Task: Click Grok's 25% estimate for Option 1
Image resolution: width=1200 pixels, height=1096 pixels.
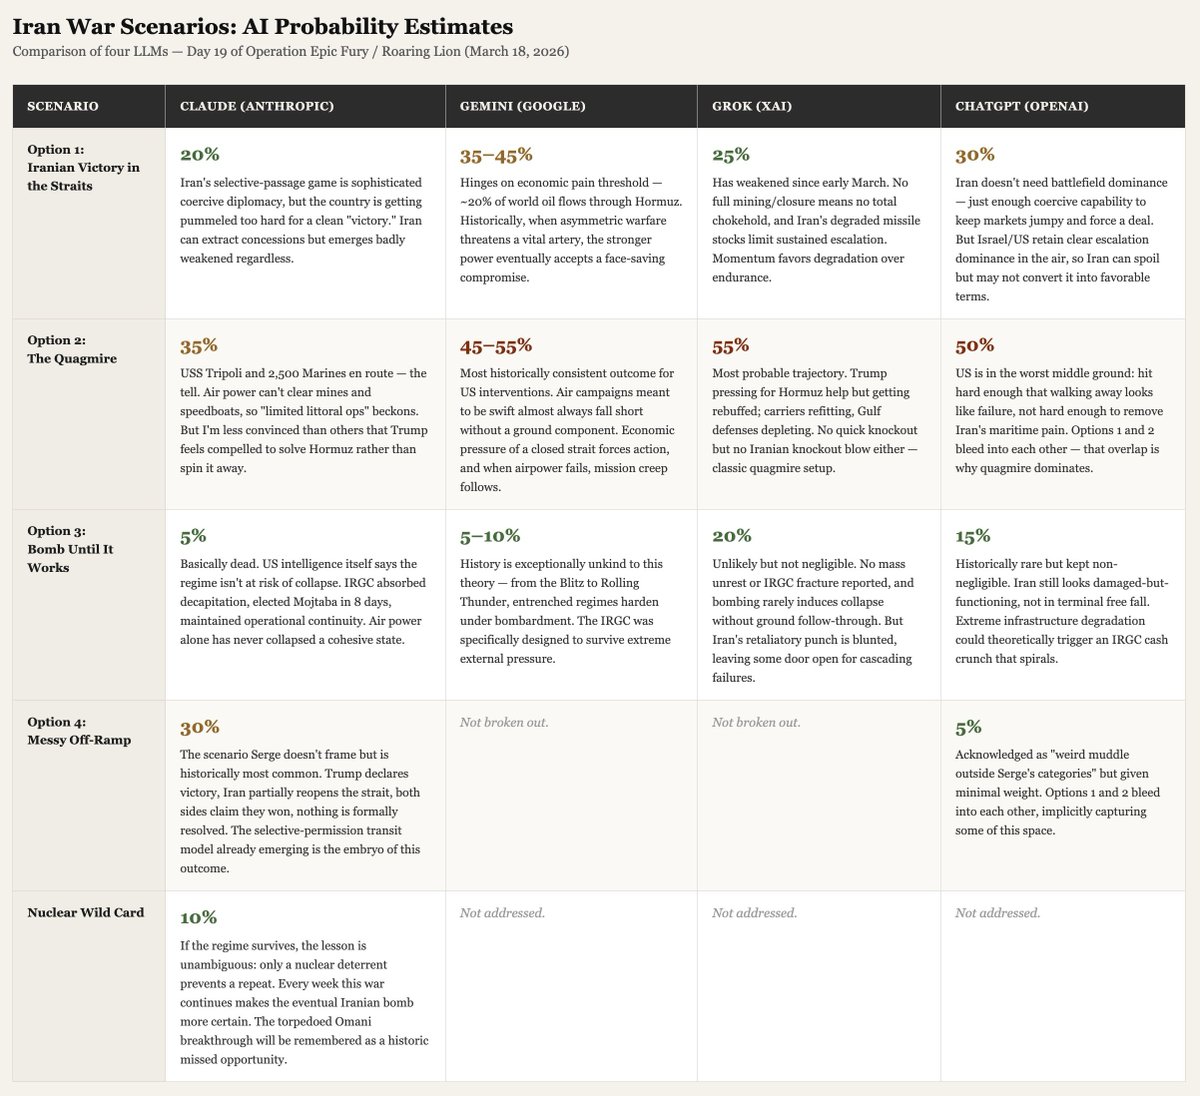Action: point(731,155)
